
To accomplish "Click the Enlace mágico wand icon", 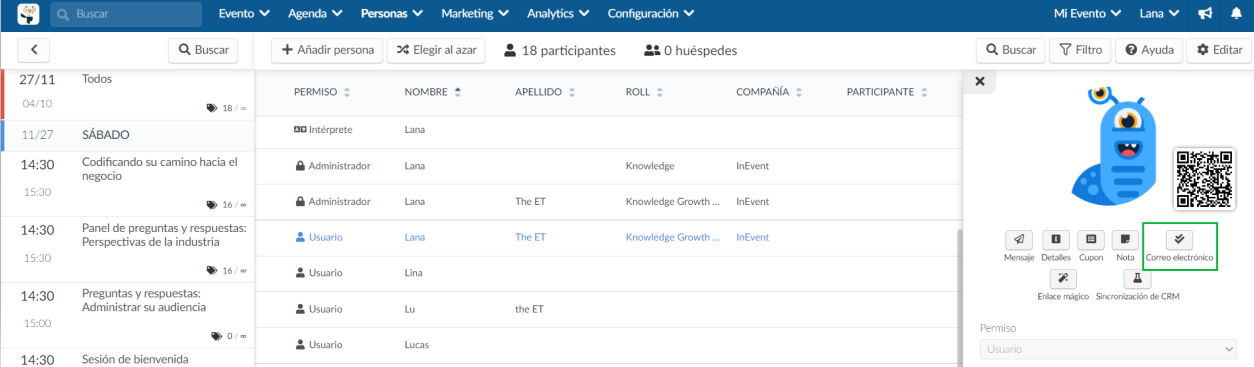I will click(1063, 279).
